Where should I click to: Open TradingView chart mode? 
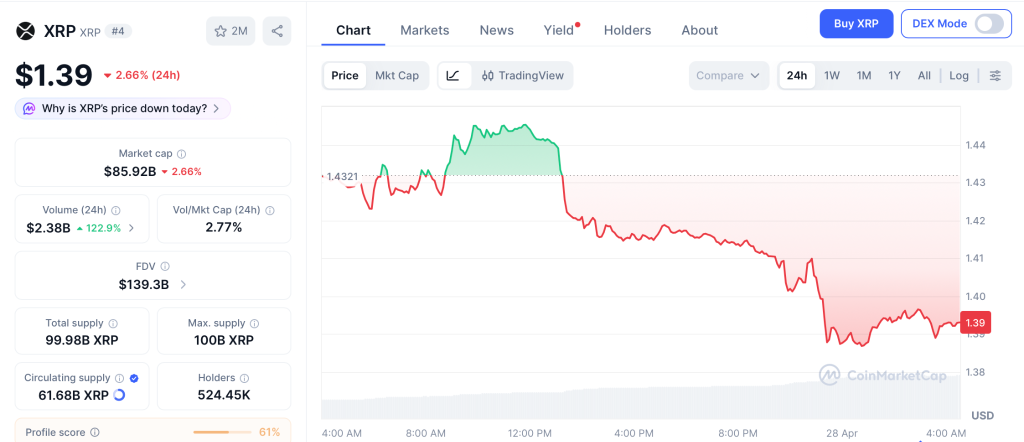pyautogui.click(x=522, y=76)
